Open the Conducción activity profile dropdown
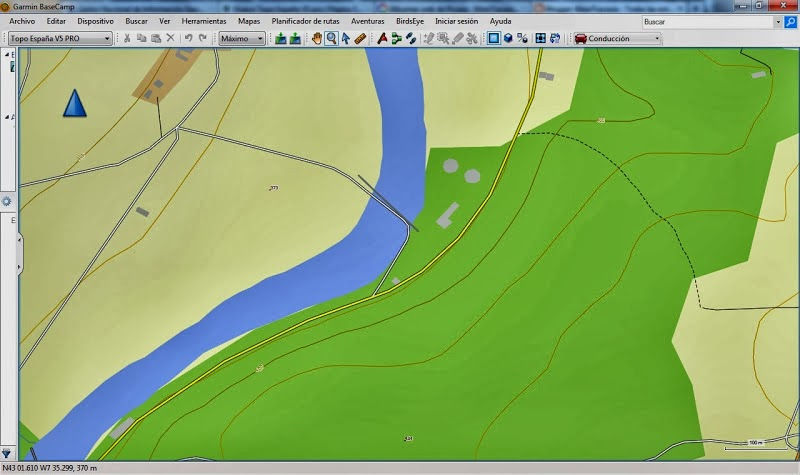Image resolution: width=800 pixels, height=475 pixels. (x=617, y=38)
